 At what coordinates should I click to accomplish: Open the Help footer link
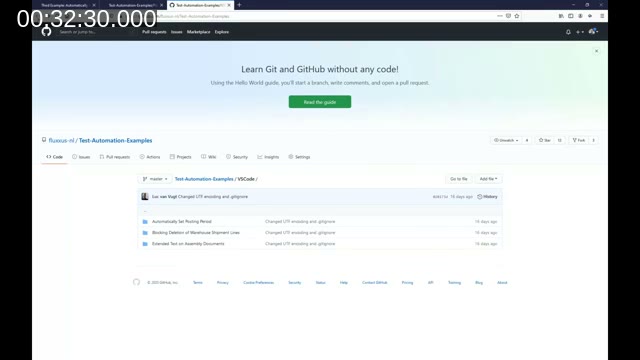(344, 282)
